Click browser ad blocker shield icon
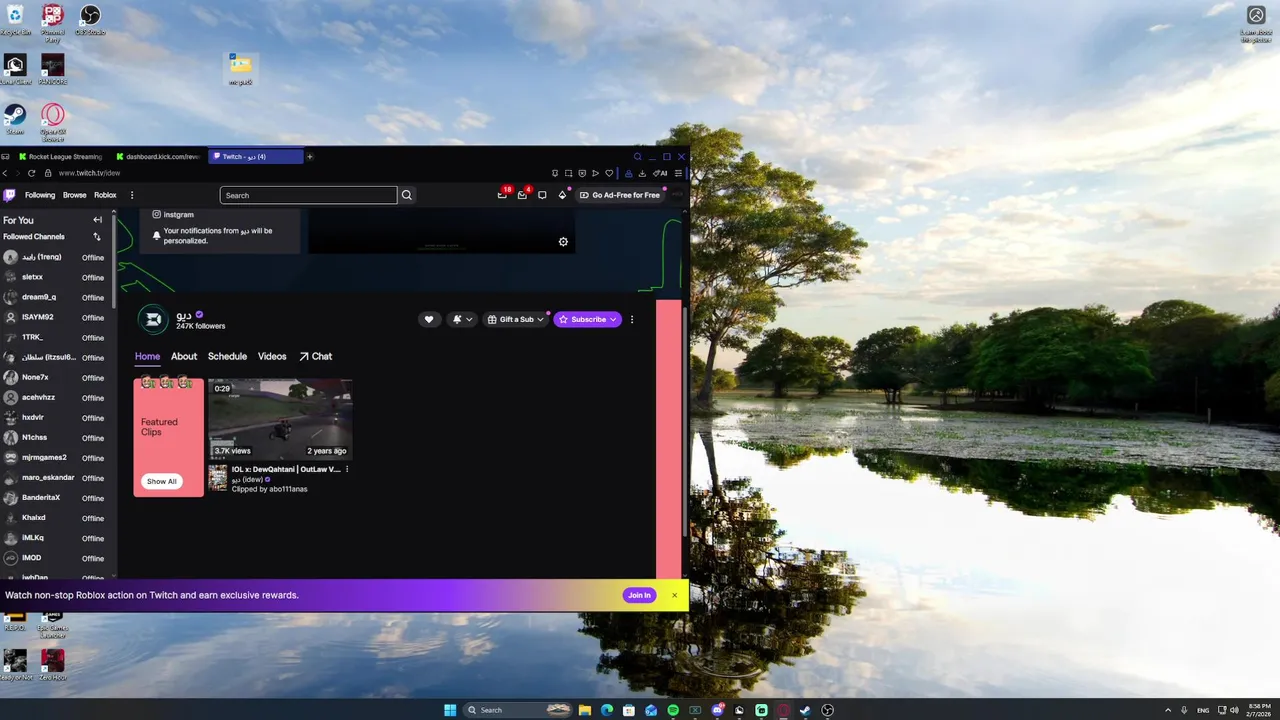Screen dimensions: 1280x720 (582, 174)
